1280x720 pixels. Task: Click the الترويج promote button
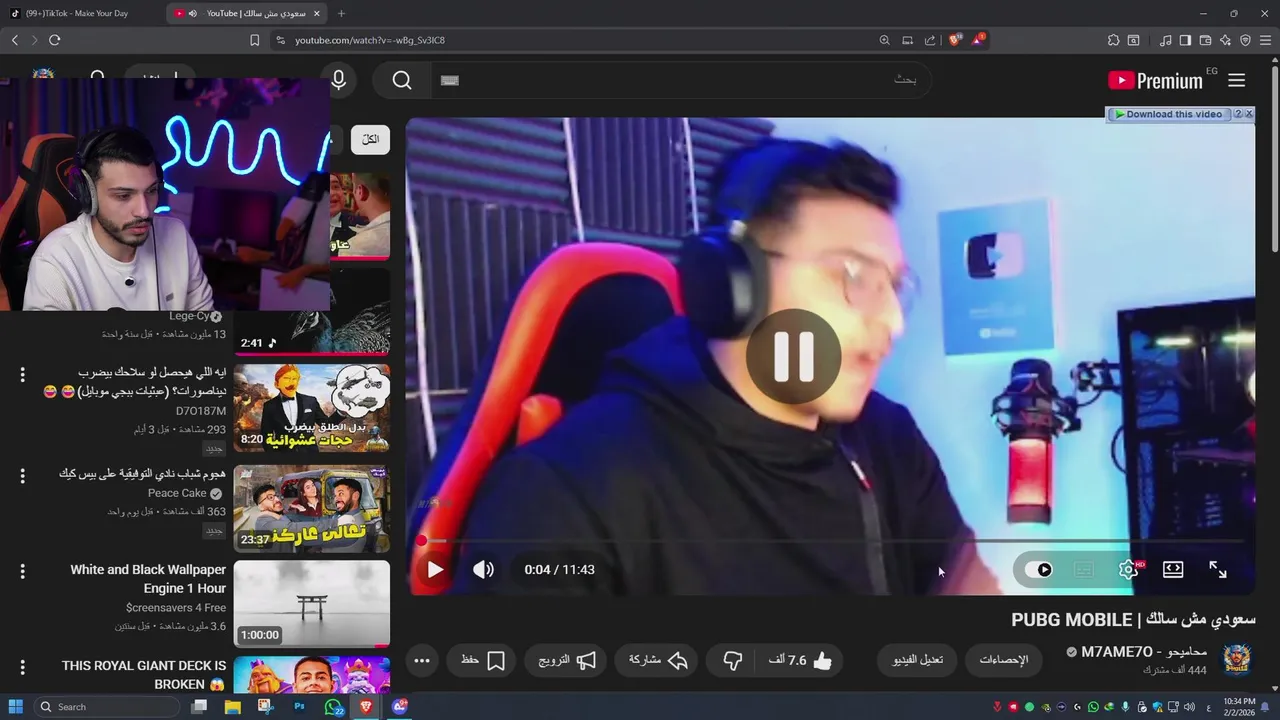tap(567, 660)
